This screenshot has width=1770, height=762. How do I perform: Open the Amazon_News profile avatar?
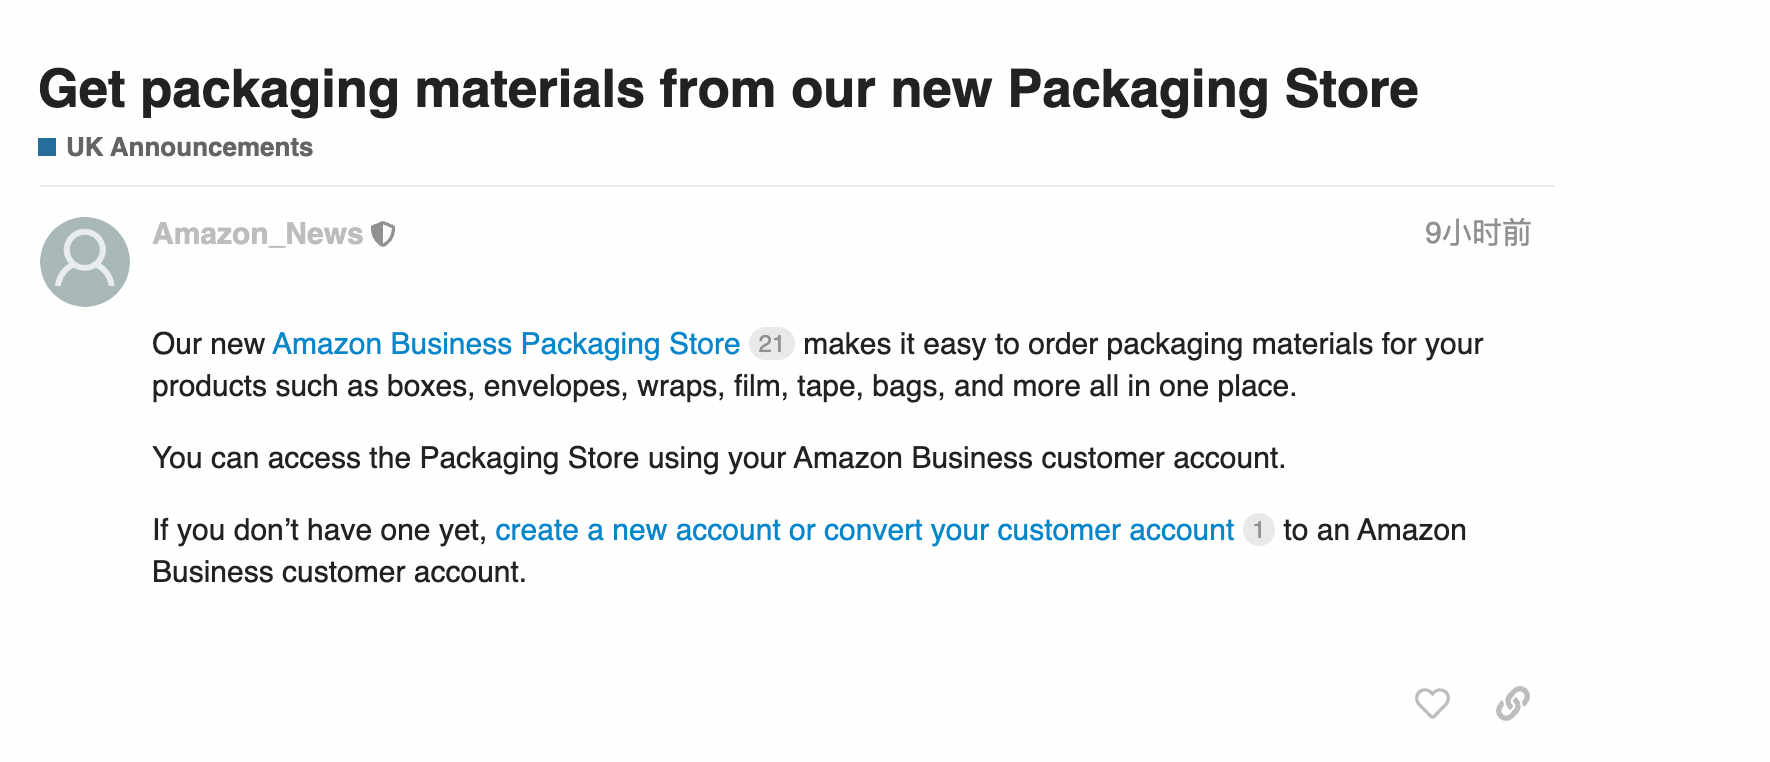[85, 262]
